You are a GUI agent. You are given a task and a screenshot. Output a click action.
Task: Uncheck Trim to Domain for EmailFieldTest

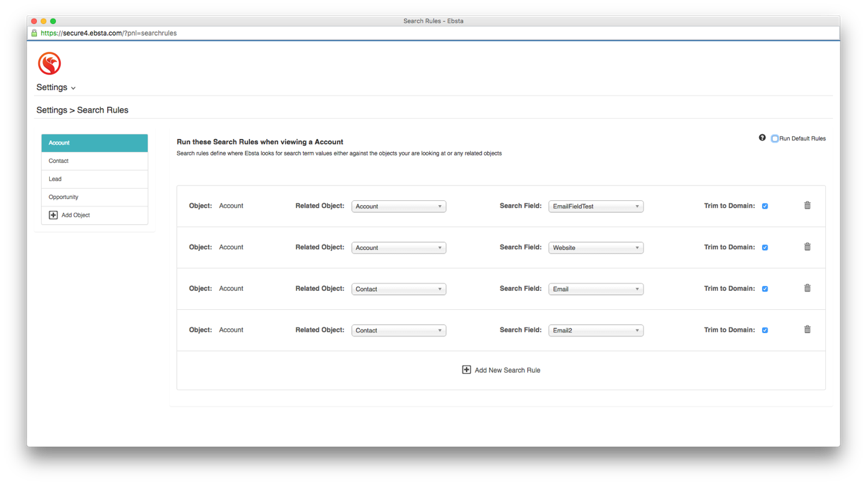tap(765, 206)
